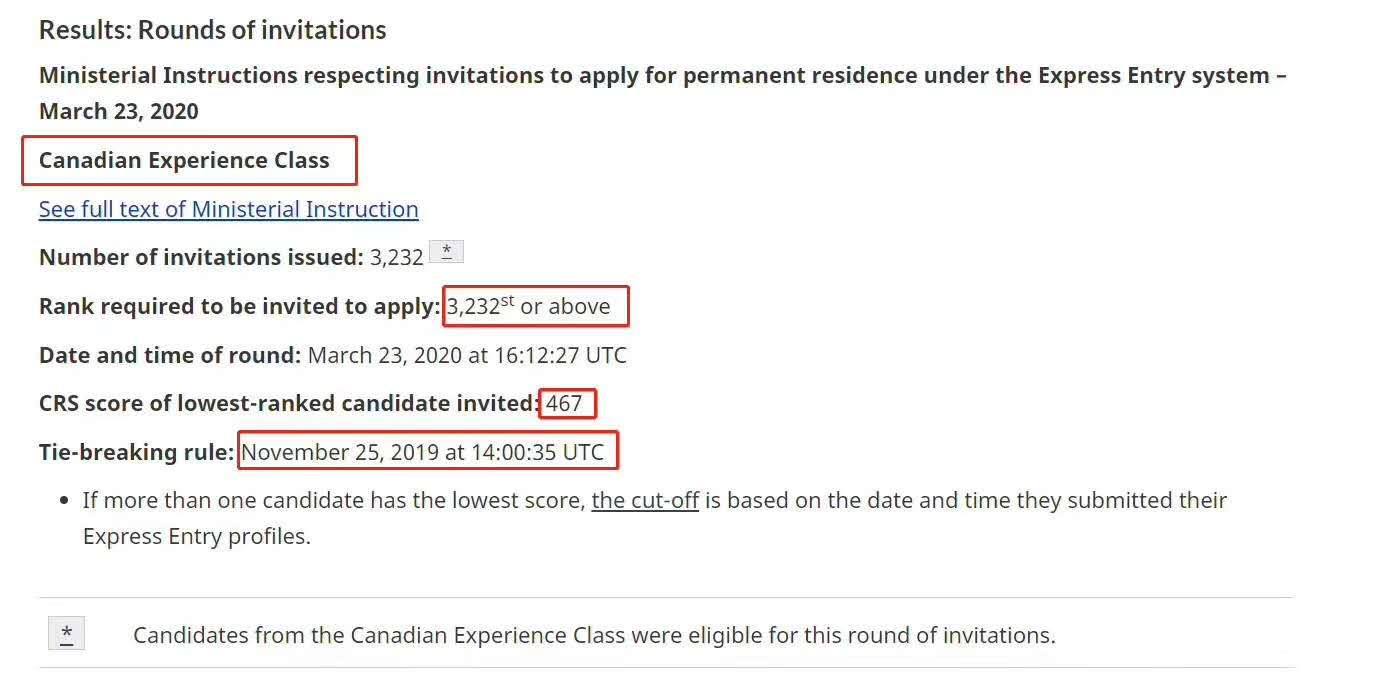Open the full text of Ministerial Instruction link
The image size is (1380, 676).
[228, 209]
